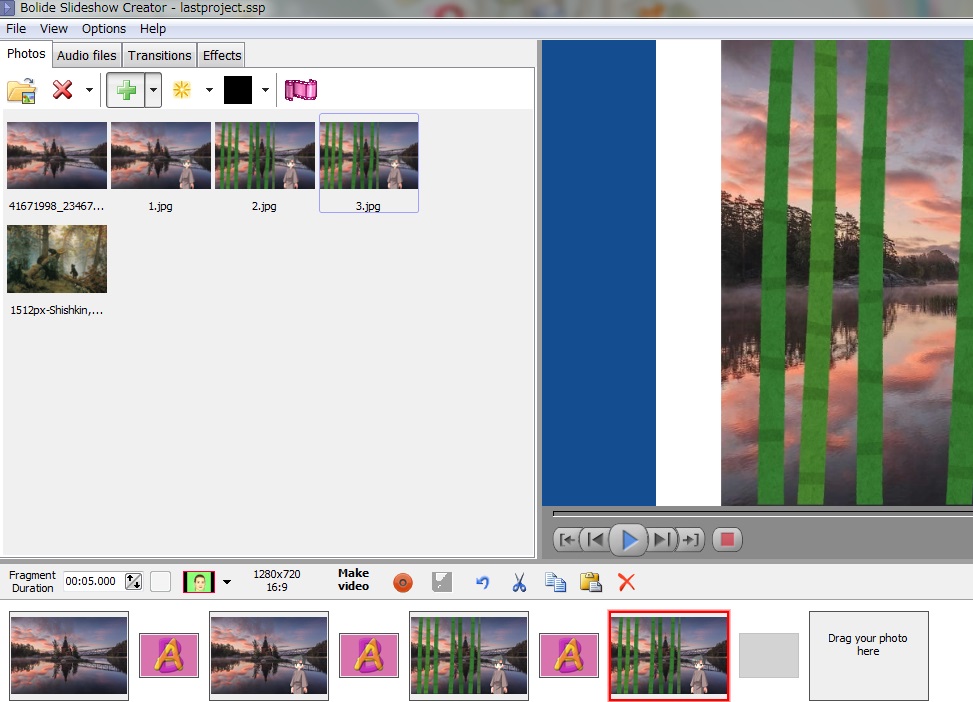Jump to the start of the slideshow
This screenshot has width=973, height=702.
567,539
